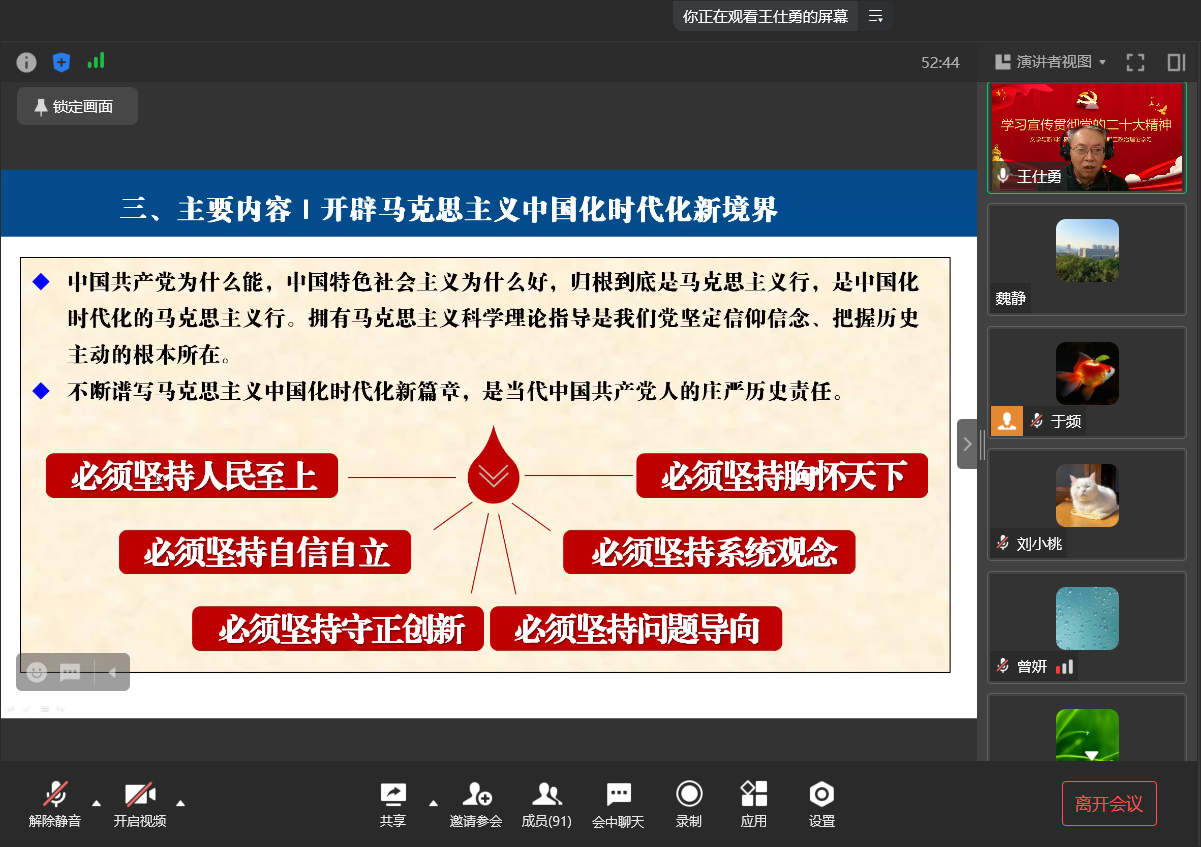1201x847 pixels.
Task: Lock the screen view (锁定画面)
Action: 77,106
